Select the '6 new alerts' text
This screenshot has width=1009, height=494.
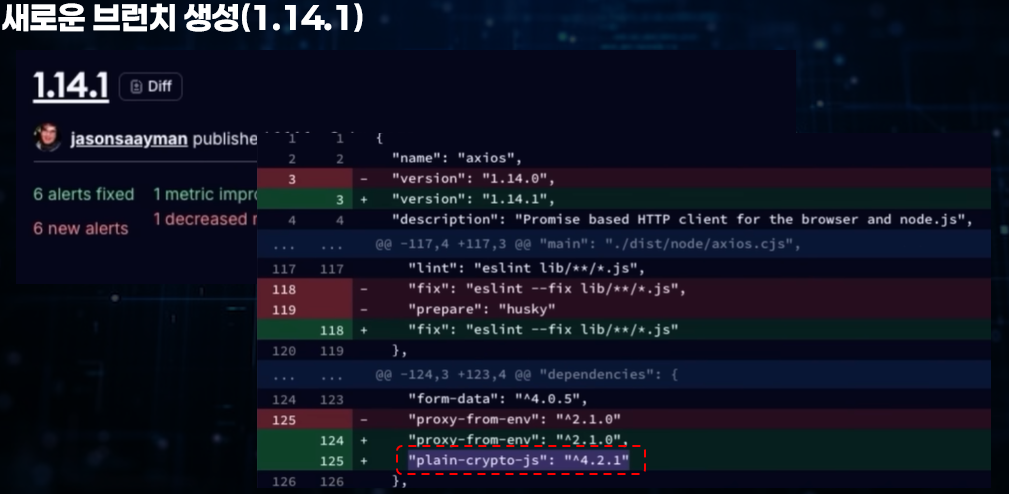80,228
